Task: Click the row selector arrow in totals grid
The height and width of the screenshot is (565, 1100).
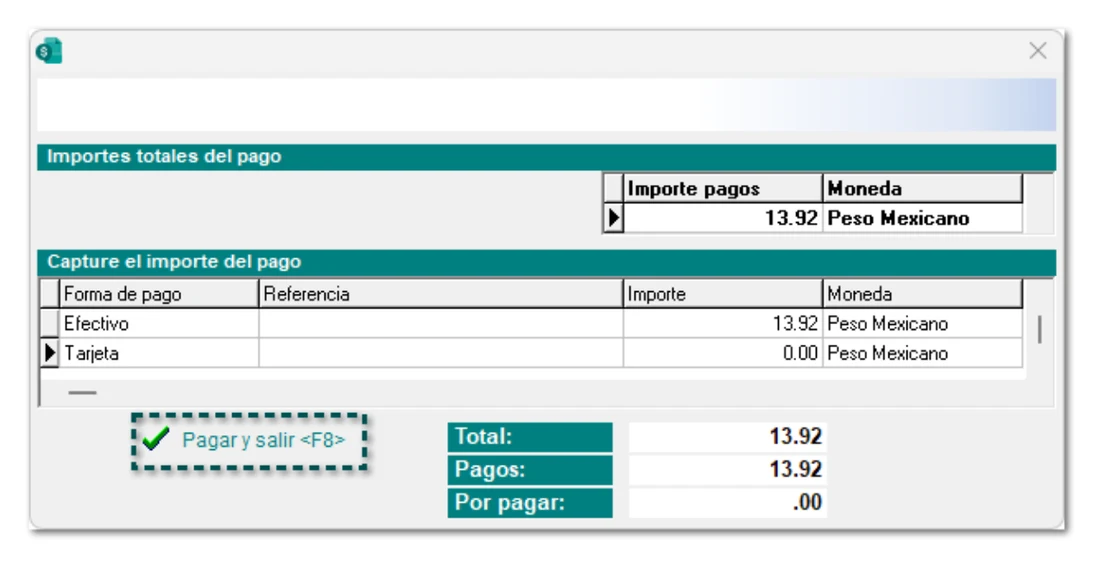Action: point(613,218)
